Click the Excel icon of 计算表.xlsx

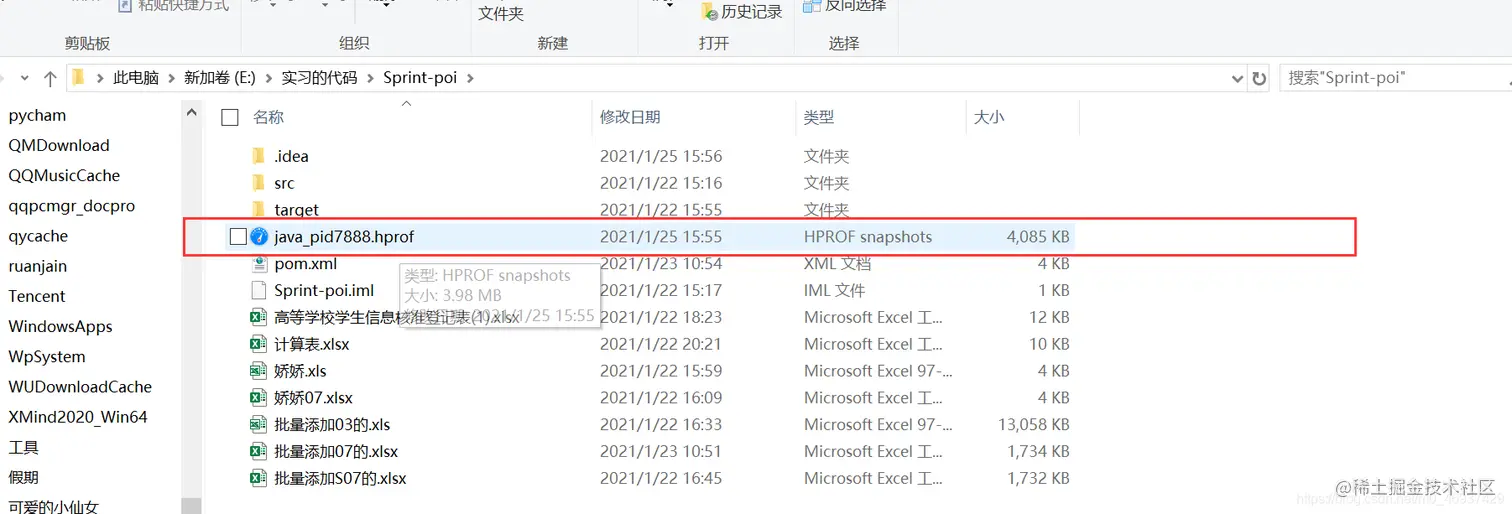pos(259,344)
